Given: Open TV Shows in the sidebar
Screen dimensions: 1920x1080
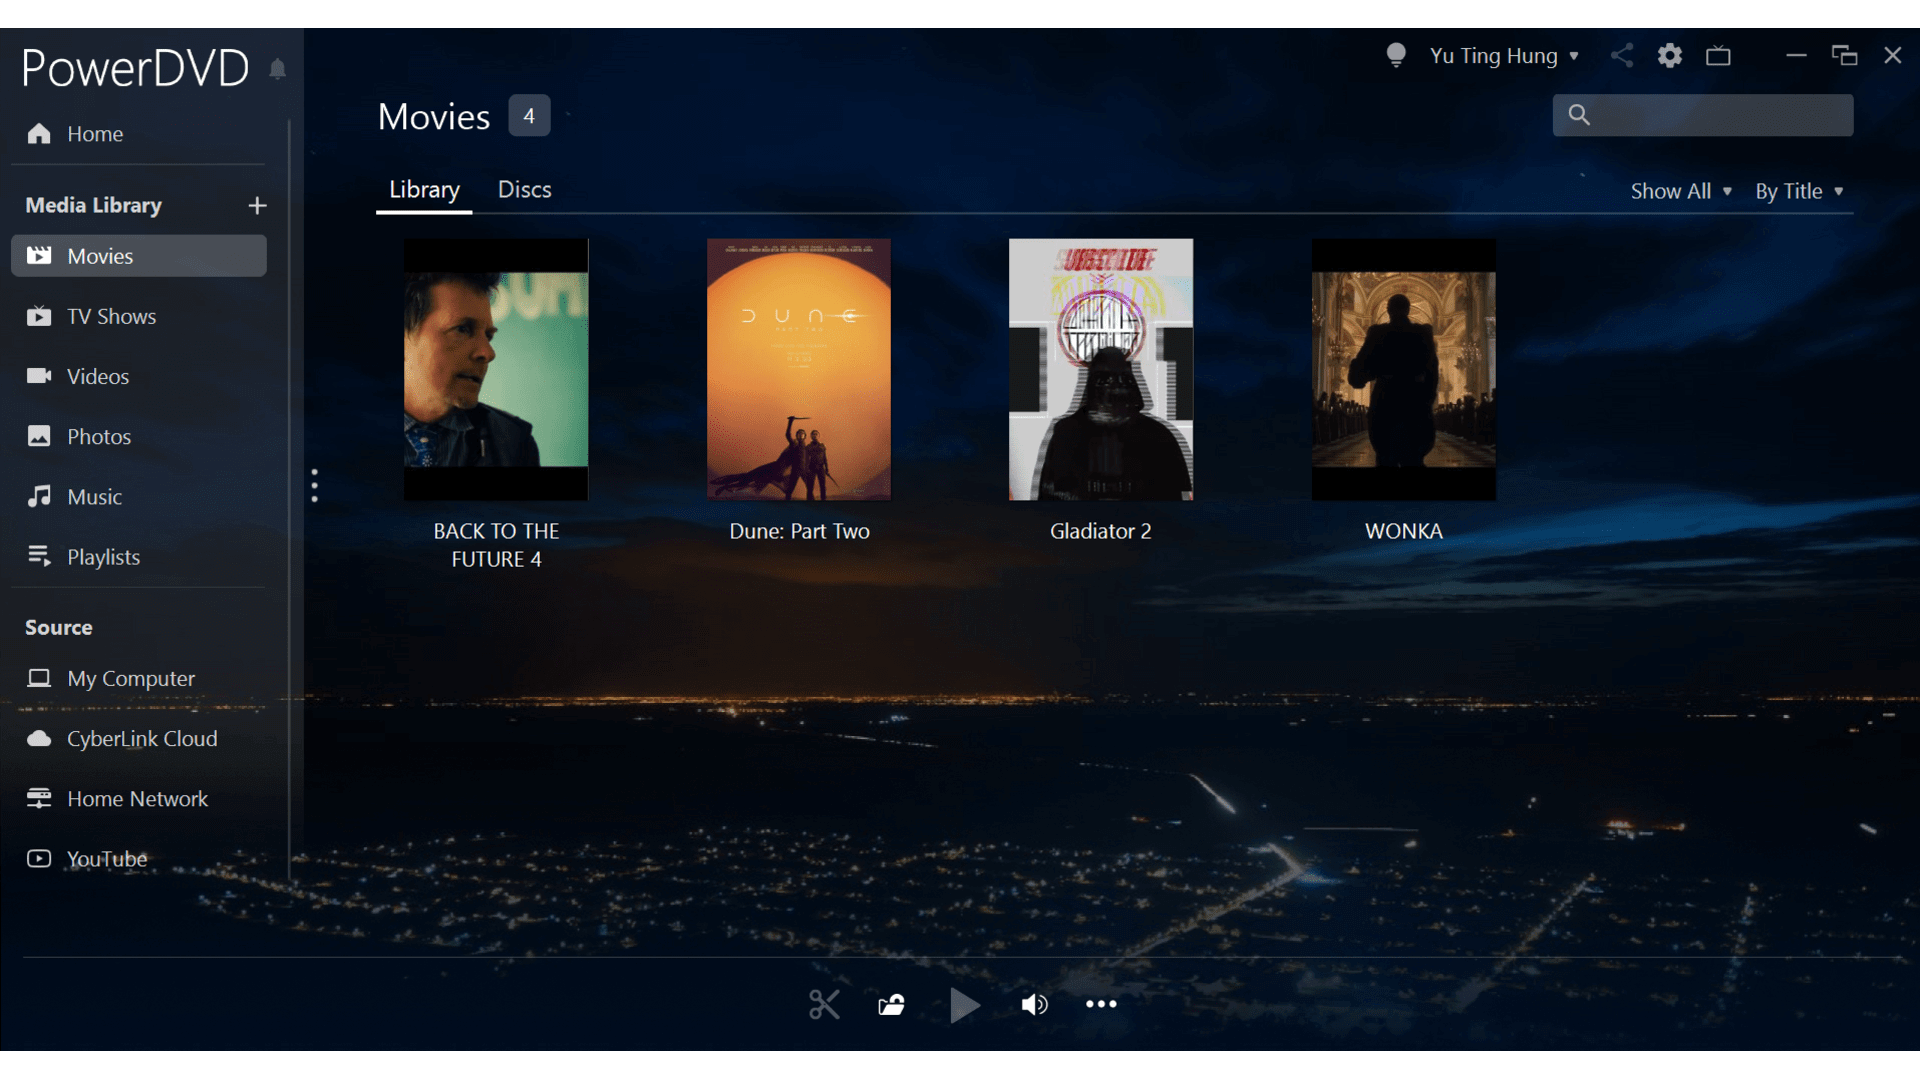Looking at the screenshot, I should tap(111, 317).
